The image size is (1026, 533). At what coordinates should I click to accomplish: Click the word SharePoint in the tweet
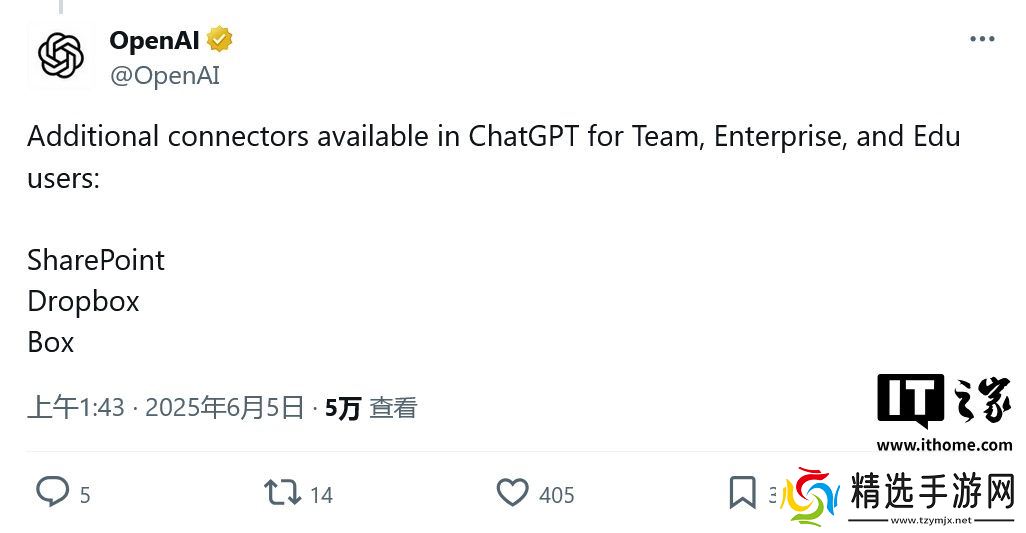96,260
